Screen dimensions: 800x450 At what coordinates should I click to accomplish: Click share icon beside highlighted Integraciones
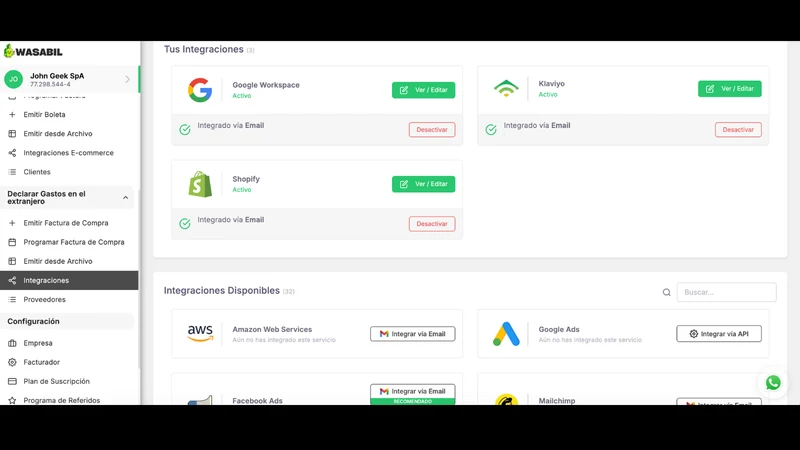pyautogui.click(x=12, y=280)
